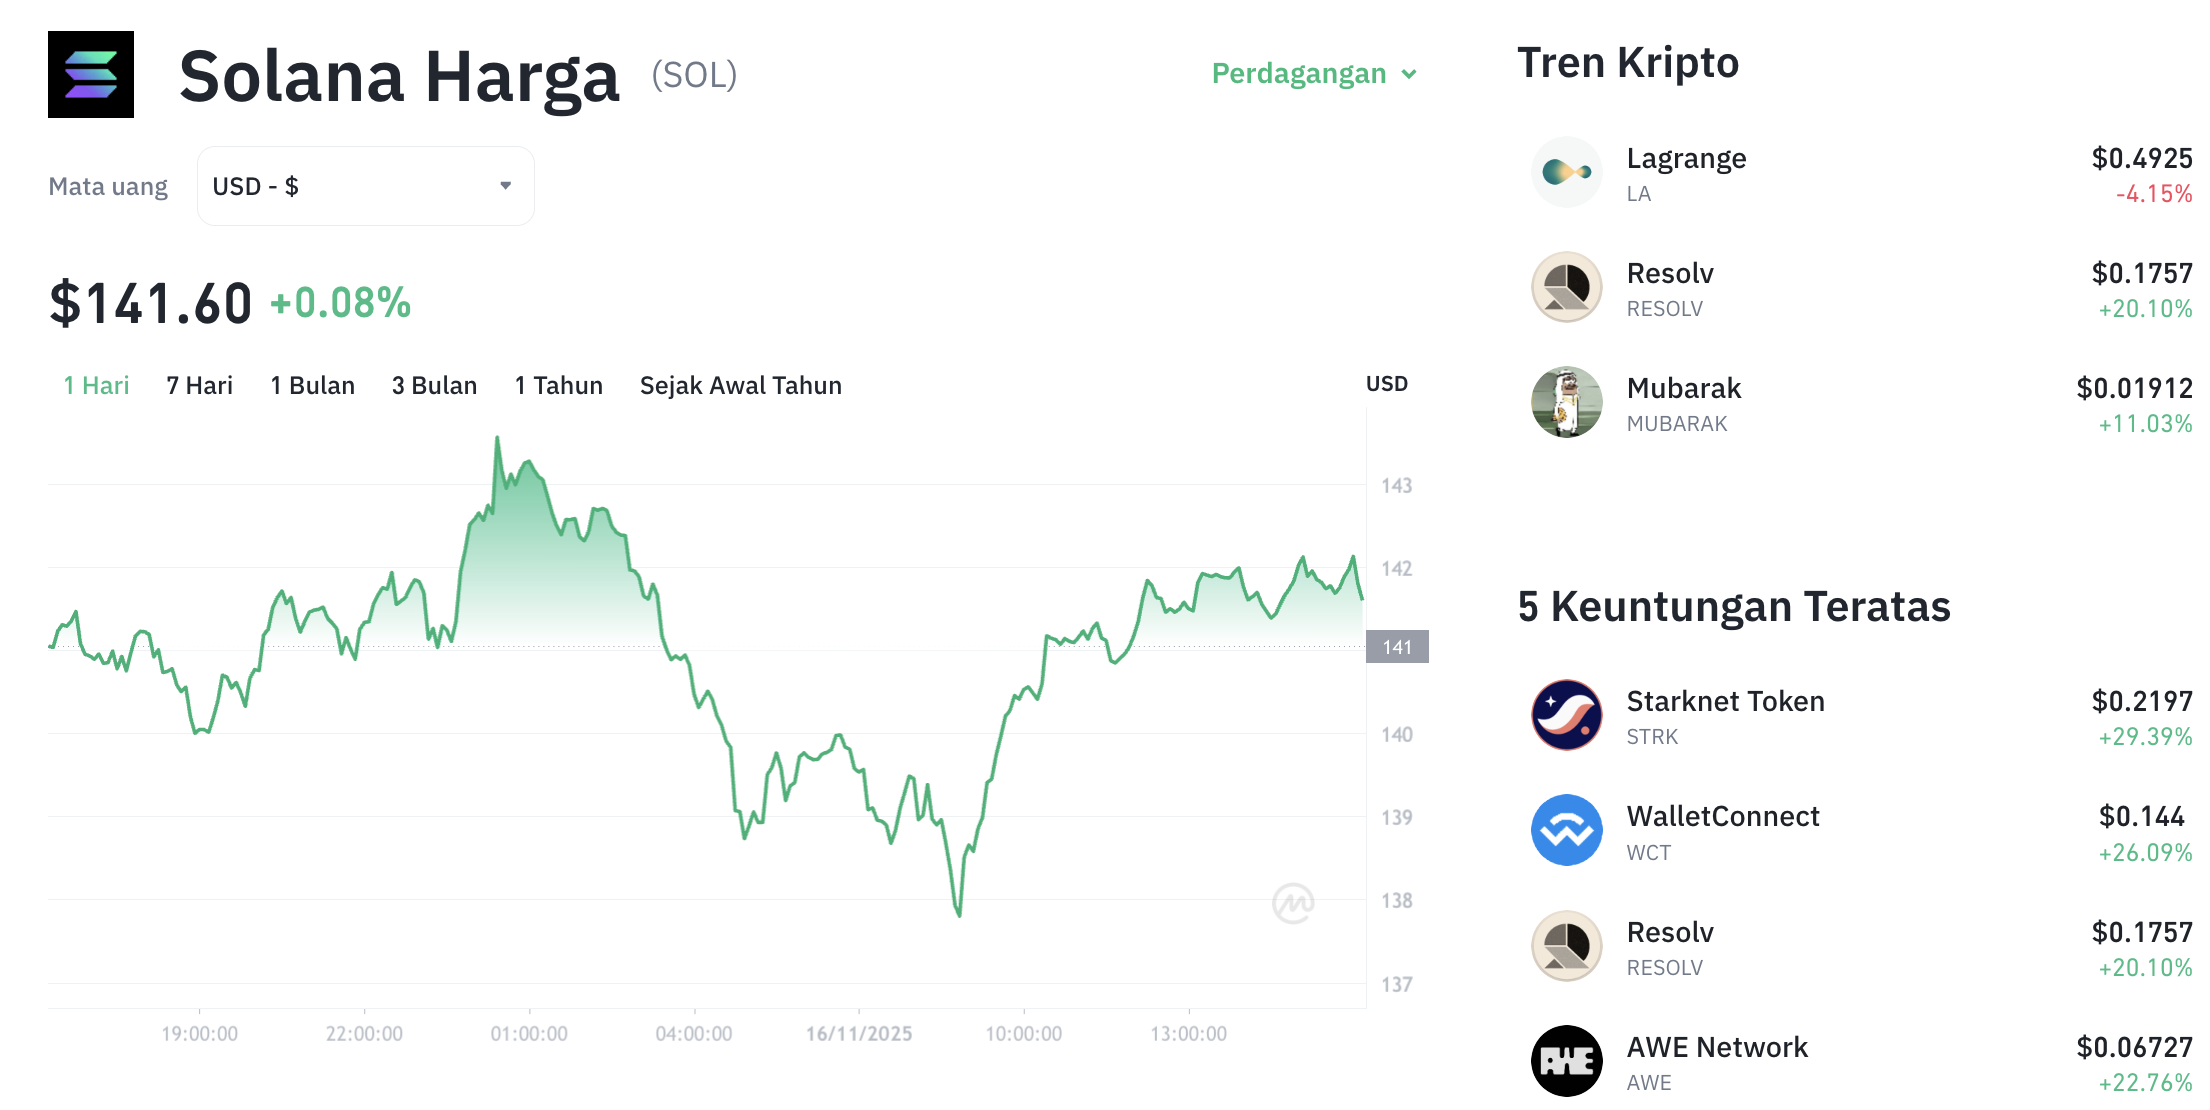Click the Mubarak astronaut icon

[1567, 401]
